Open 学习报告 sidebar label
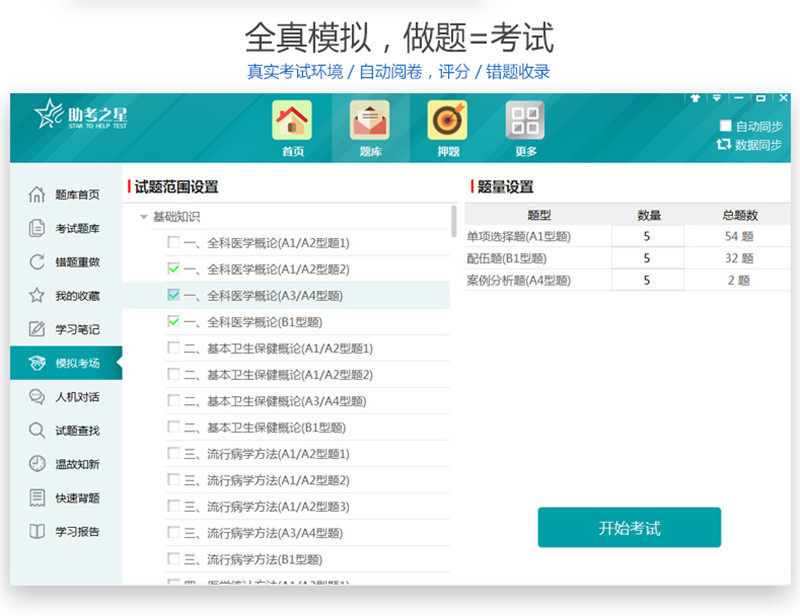Screen dimensions: 800x616 click(x=78, y=531)
